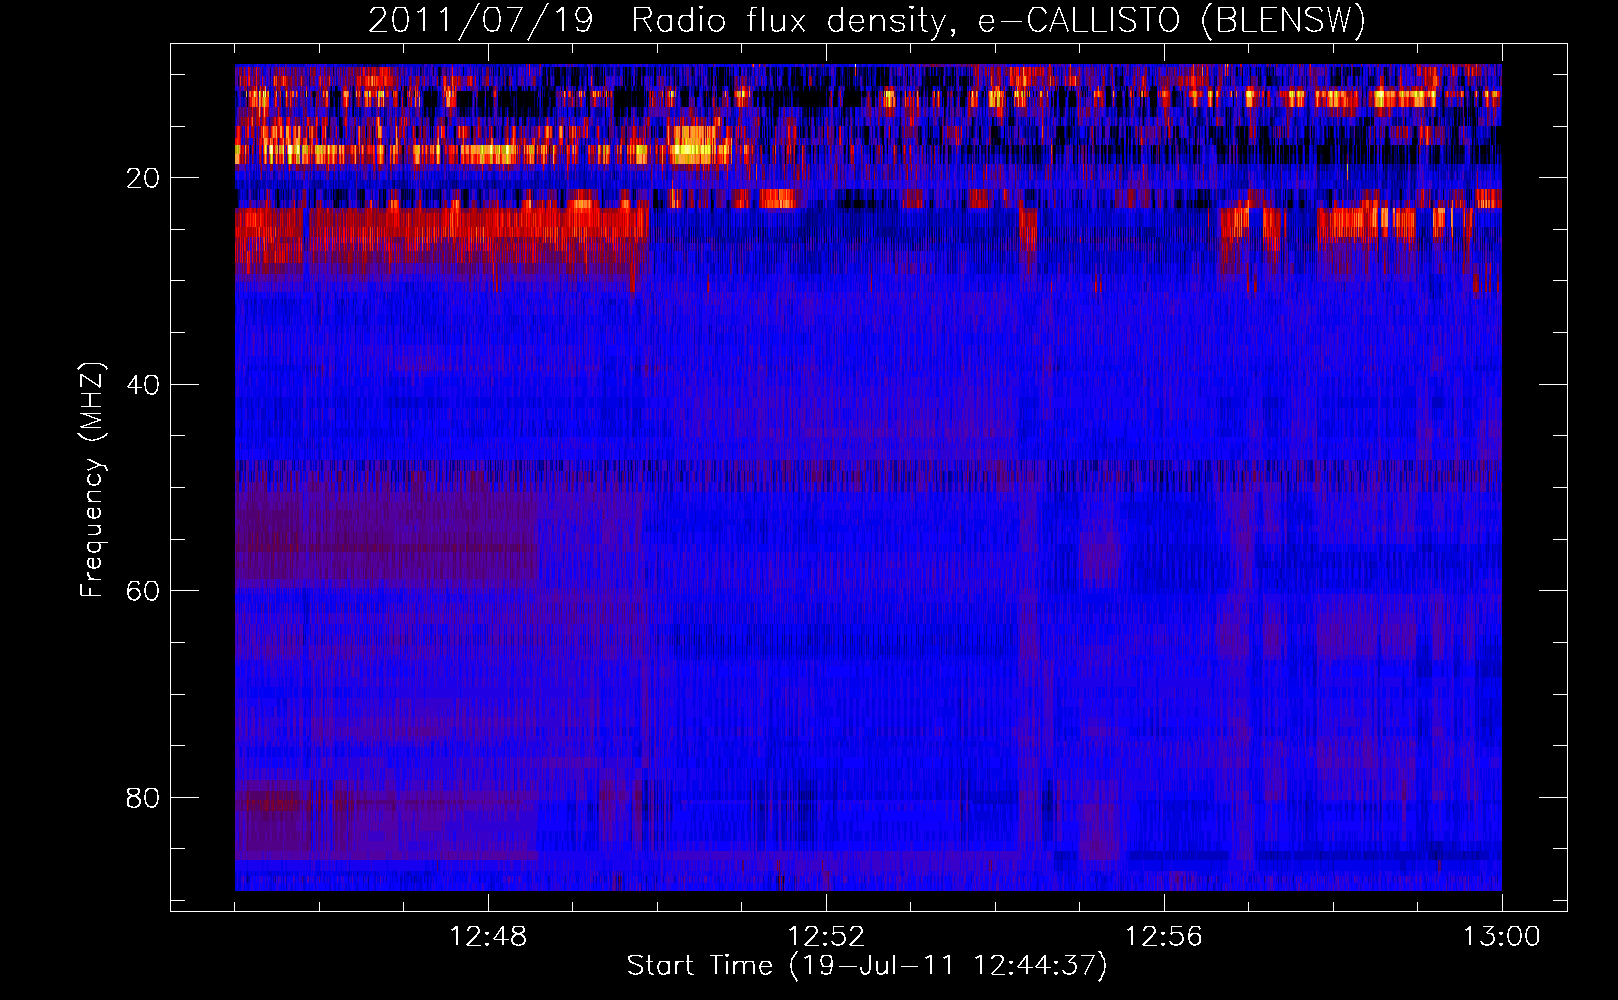The image size is (1618, 1000).
Task: Click the 40 MHz frequency tick label
Action: (143, 385)
